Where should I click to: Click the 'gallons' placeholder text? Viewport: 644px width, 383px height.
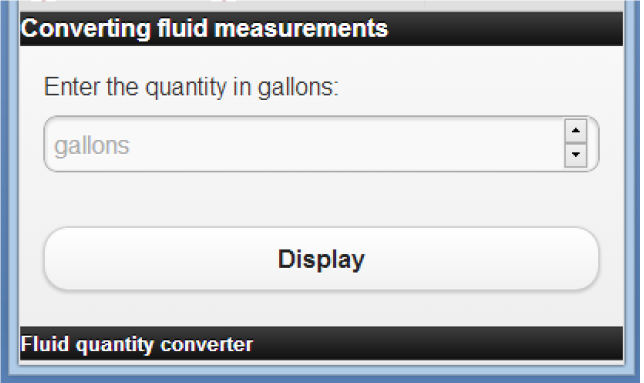[92, 146]
